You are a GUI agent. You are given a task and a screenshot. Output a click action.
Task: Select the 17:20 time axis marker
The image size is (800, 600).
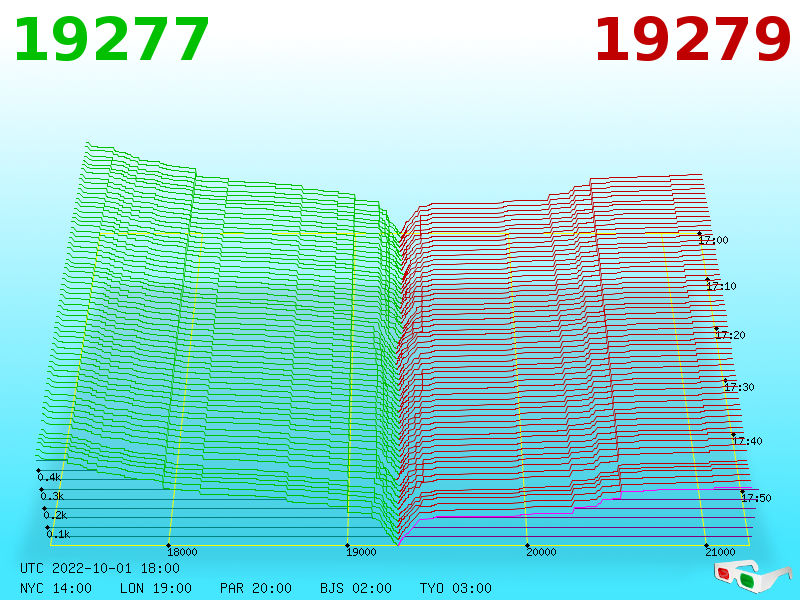tap(730, 335)
